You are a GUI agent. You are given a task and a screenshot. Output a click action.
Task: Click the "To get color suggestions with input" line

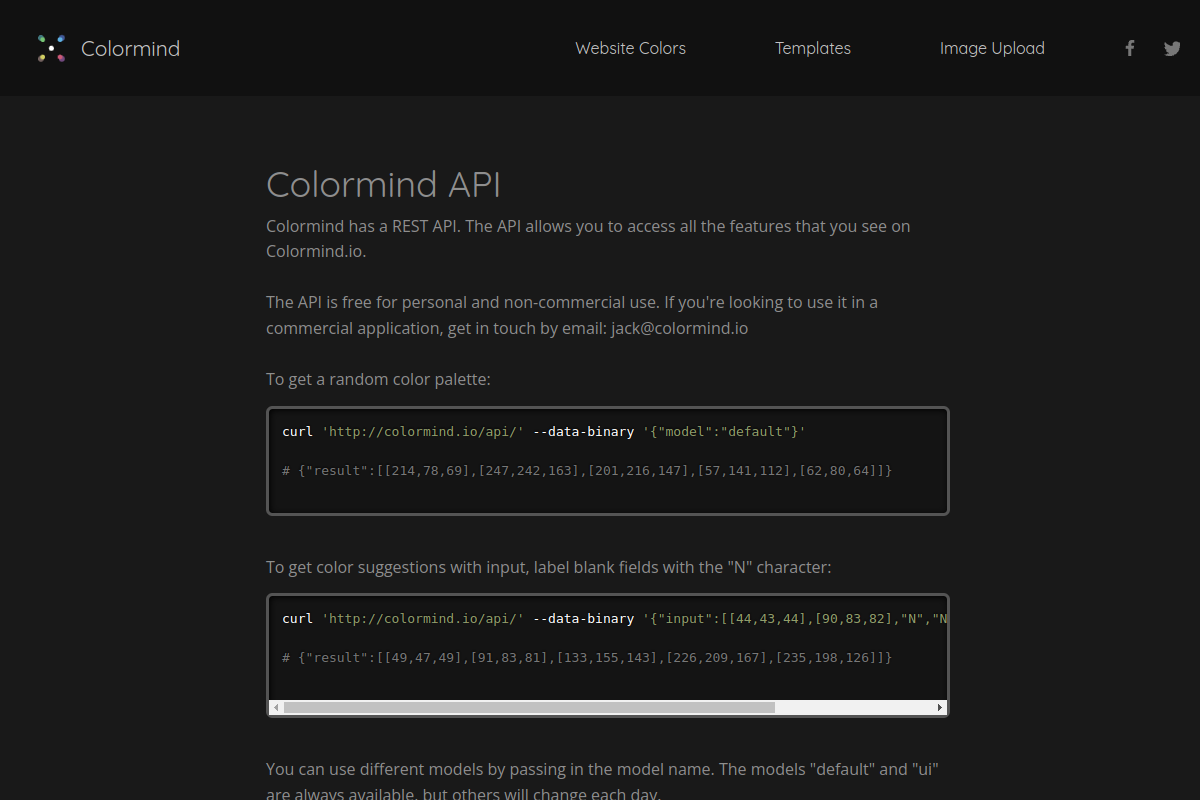click(x=548, y=567)
